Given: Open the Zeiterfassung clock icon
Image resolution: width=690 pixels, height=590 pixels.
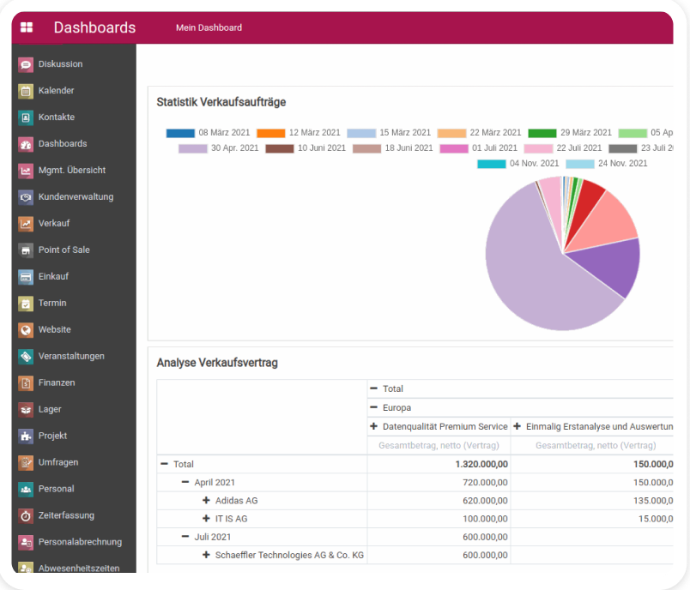Looking at the screenshot, I should point(26,516).
